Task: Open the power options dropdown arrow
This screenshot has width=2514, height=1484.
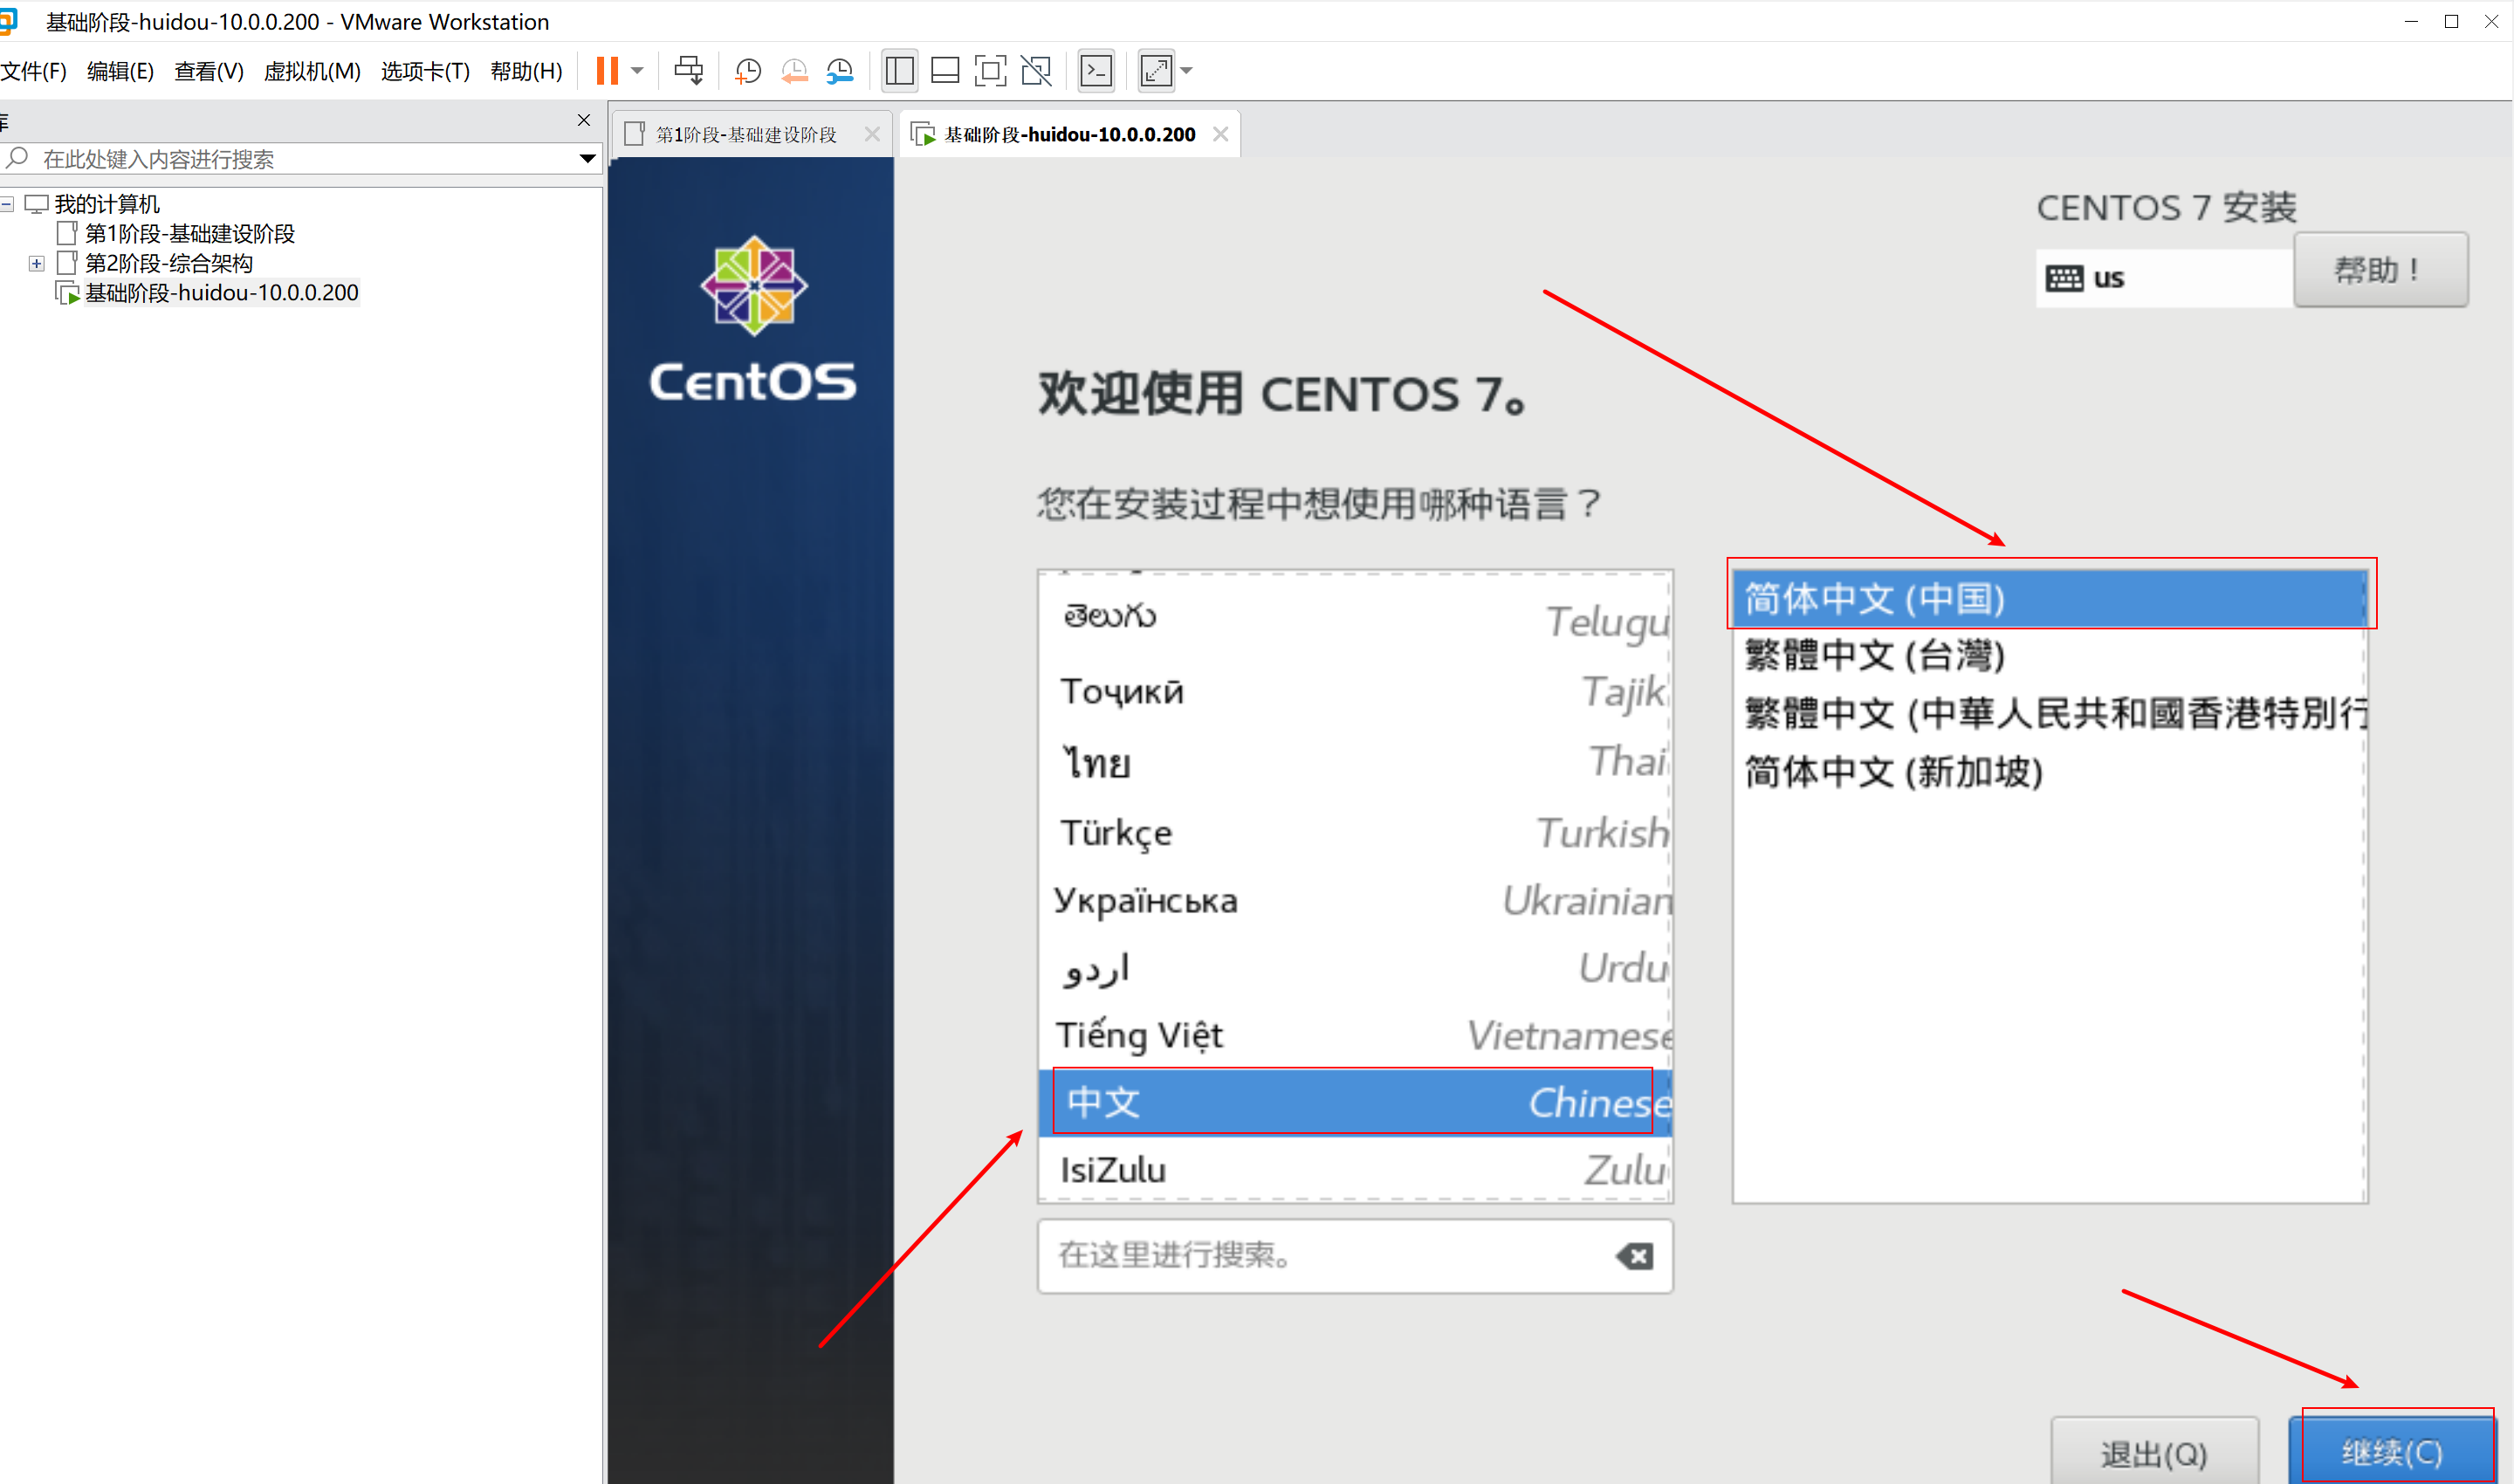Action: (x=637, y=71)
